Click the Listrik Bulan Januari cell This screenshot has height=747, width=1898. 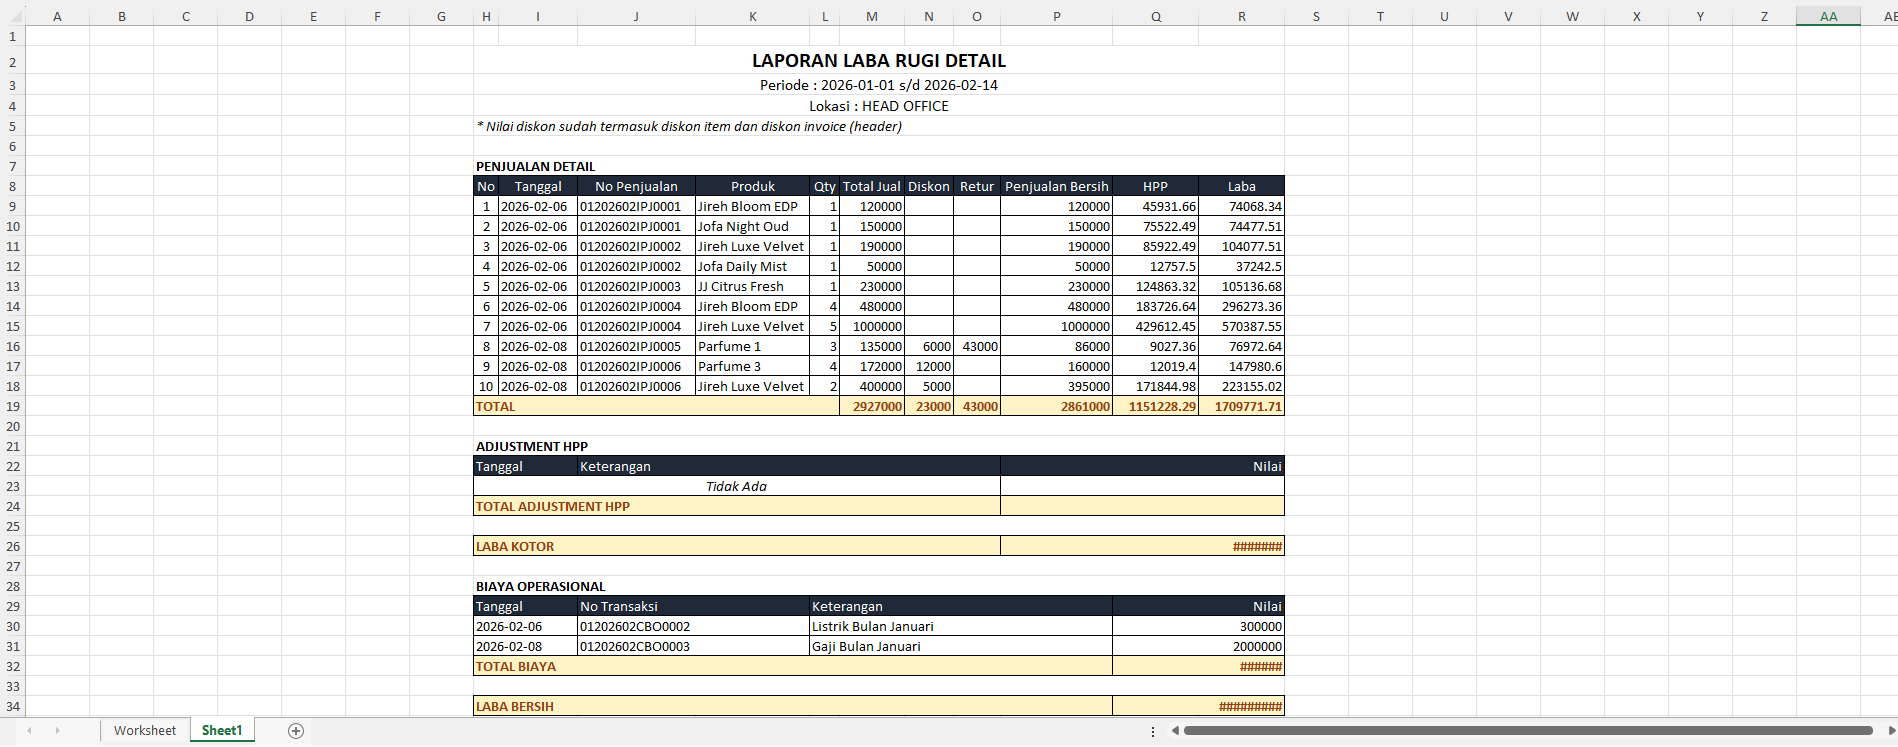(961, 626)
